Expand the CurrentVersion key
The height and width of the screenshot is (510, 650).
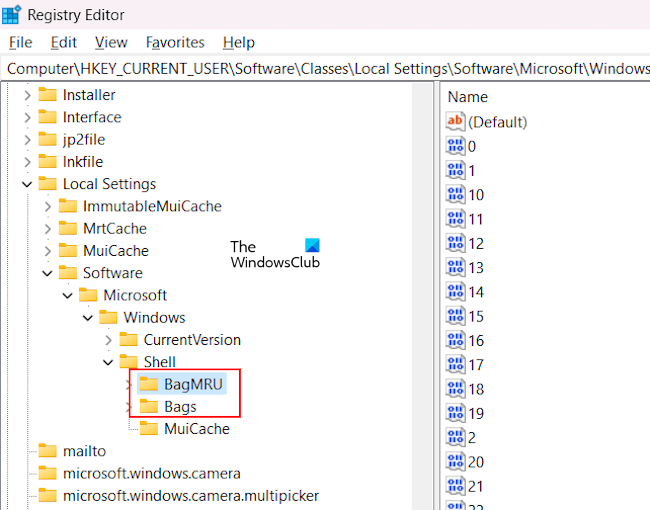click(109, 340)
